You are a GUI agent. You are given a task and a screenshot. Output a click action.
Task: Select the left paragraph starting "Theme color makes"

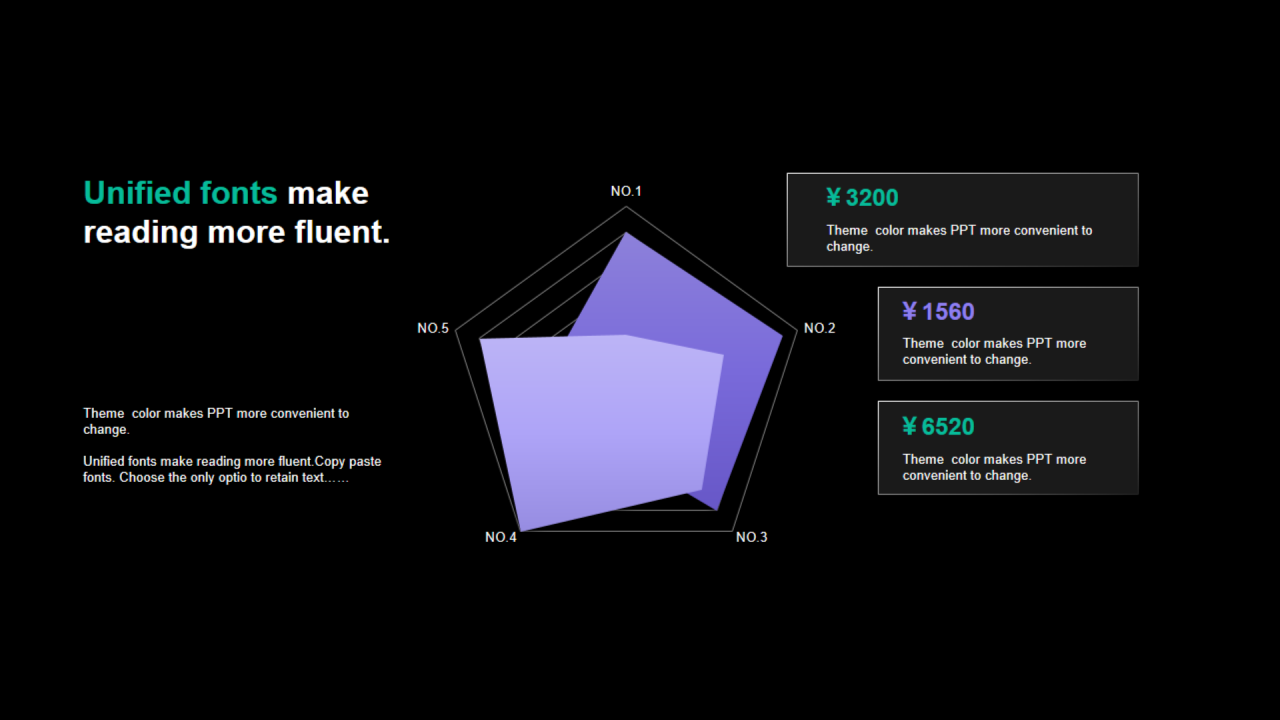(216, 421)
